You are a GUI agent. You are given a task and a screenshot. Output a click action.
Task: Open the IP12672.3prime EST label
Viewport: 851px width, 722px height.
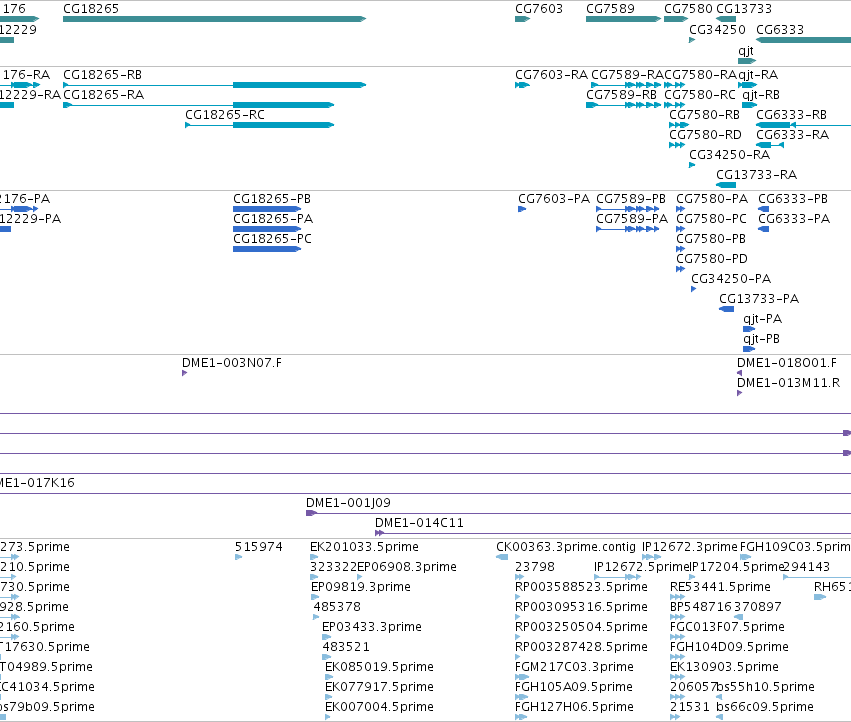690,547
